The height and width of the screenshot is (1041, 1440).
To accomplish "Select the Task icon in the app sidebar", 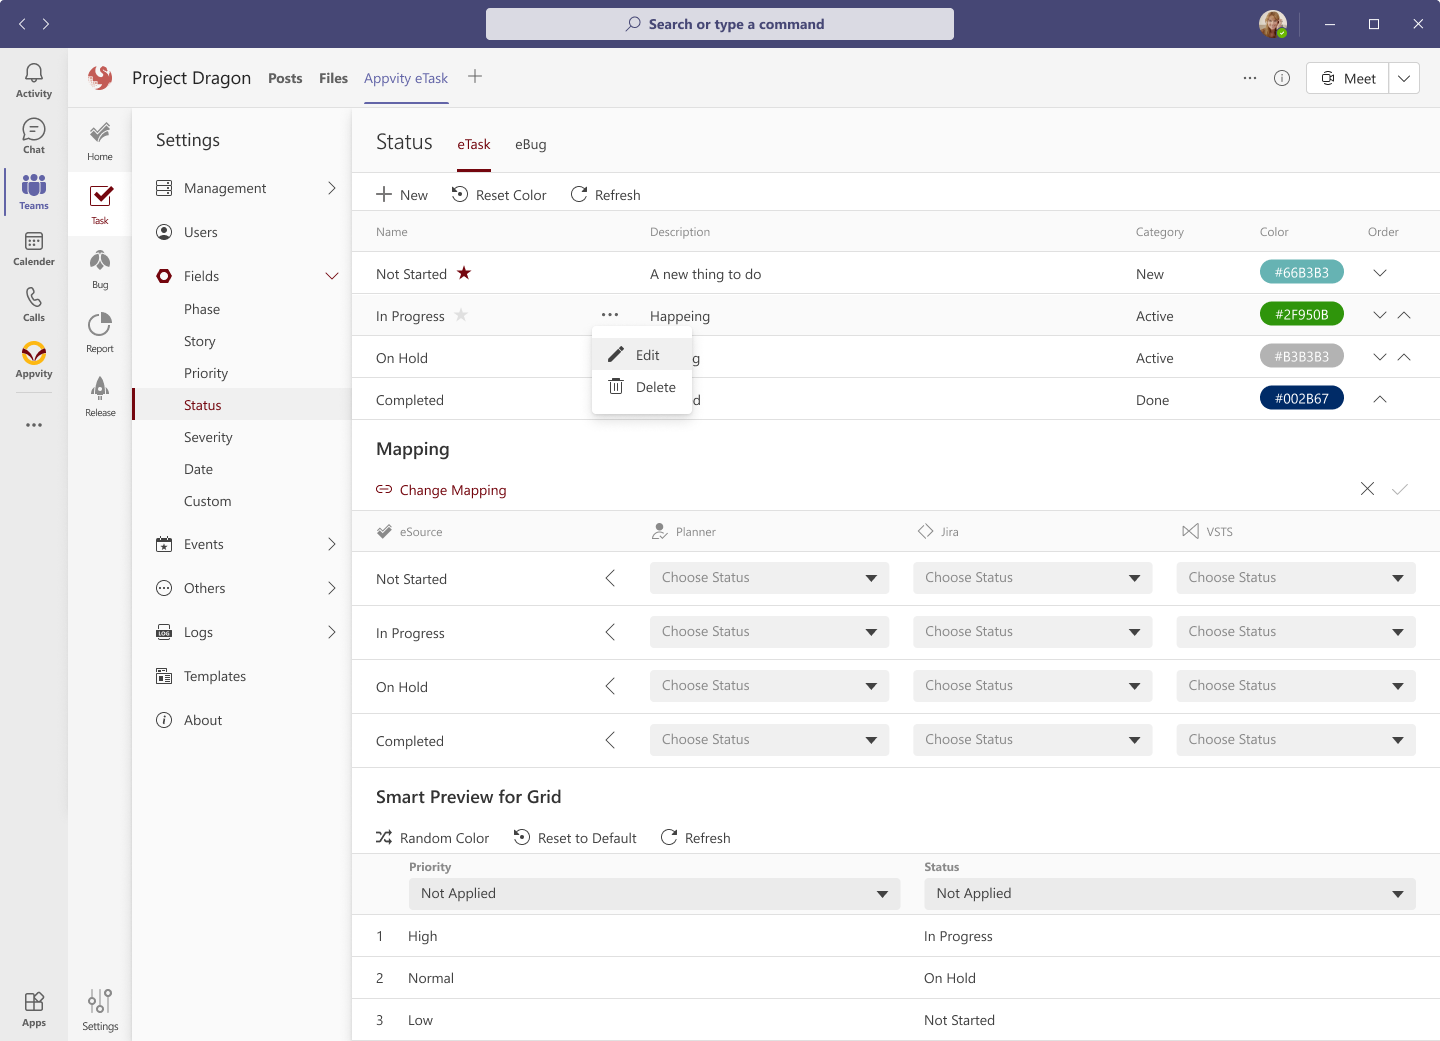I will (x=99, y=203).
